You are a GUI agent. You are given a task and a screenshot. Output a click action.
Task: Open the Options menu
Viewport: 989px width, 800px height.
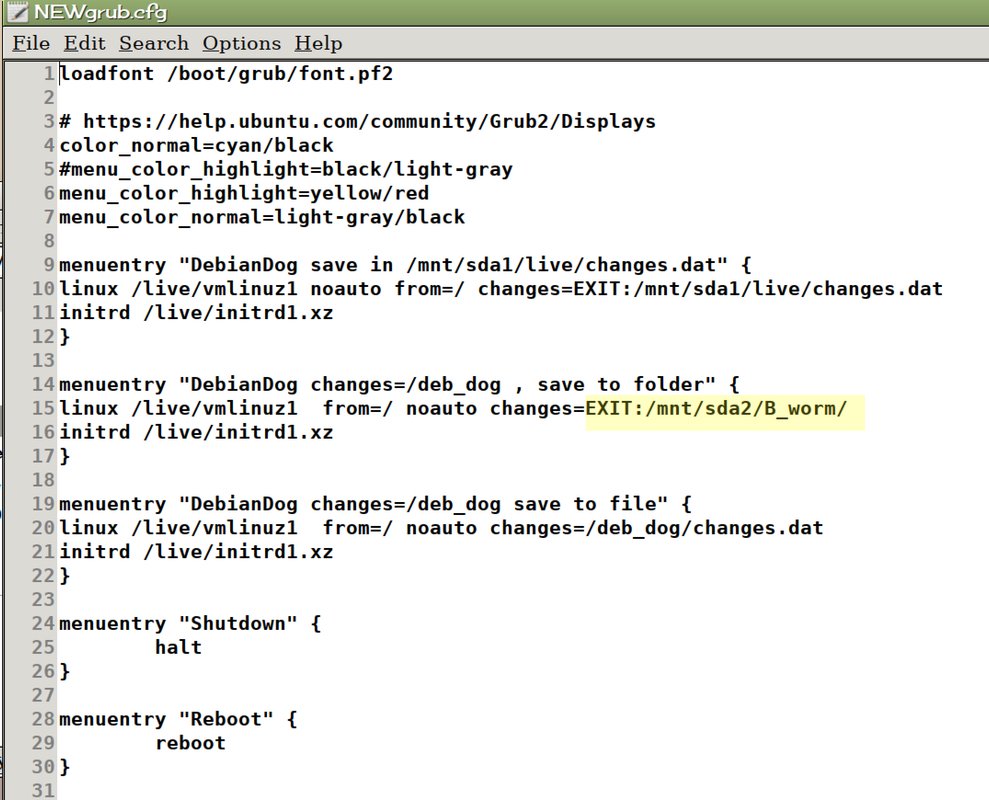click(242, 44)
